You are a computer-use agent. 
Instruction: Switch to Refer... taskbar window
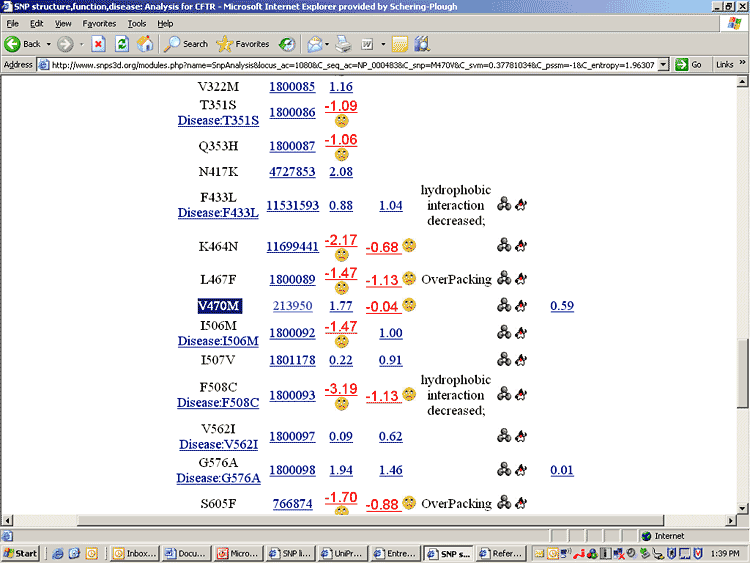click(x=501, y=553)
